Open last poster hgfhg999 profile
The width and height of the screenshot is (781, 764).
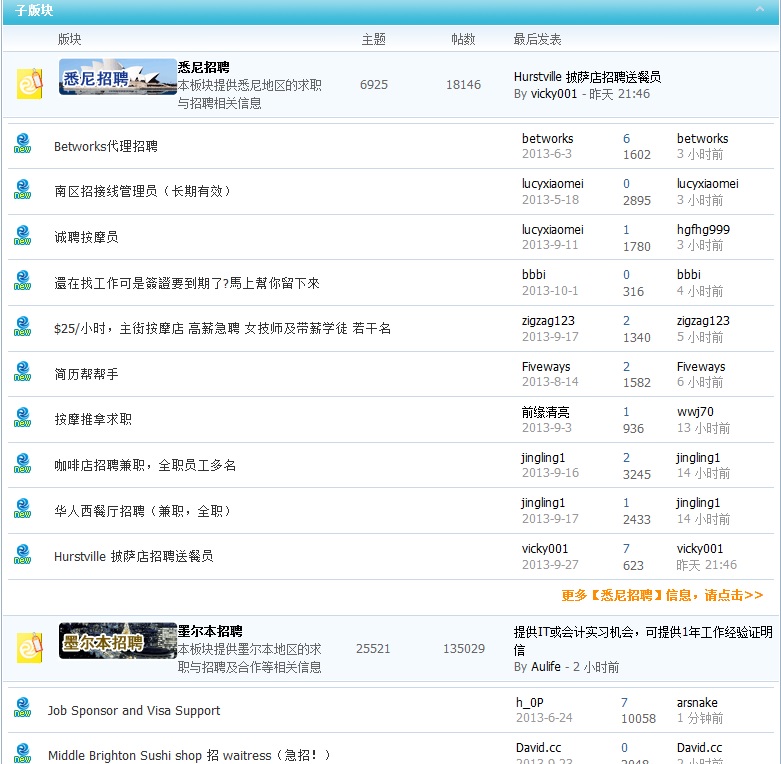point(703,229)
